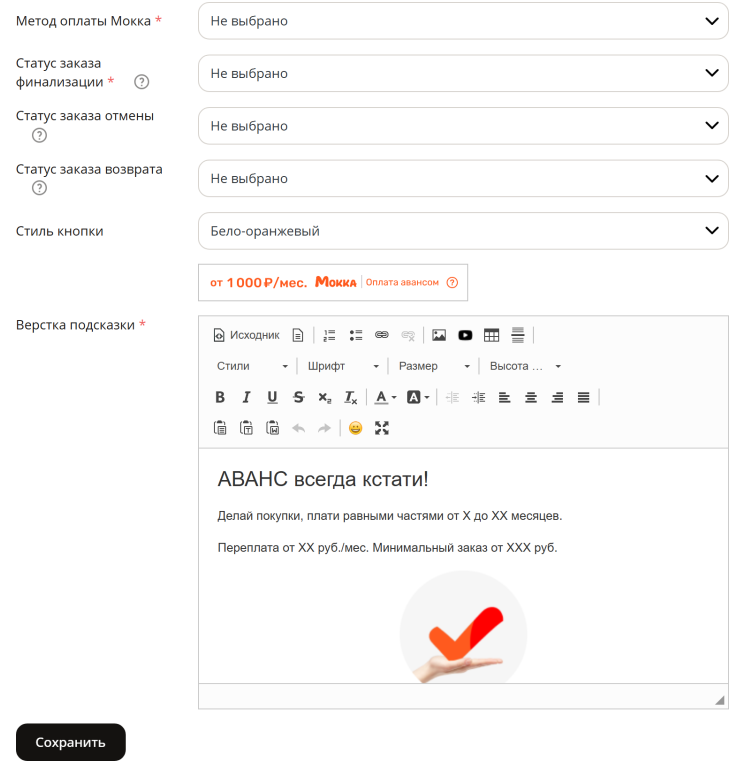740x777 pixels.
Task: Click the Bold formatting icon
Action: 220,397
